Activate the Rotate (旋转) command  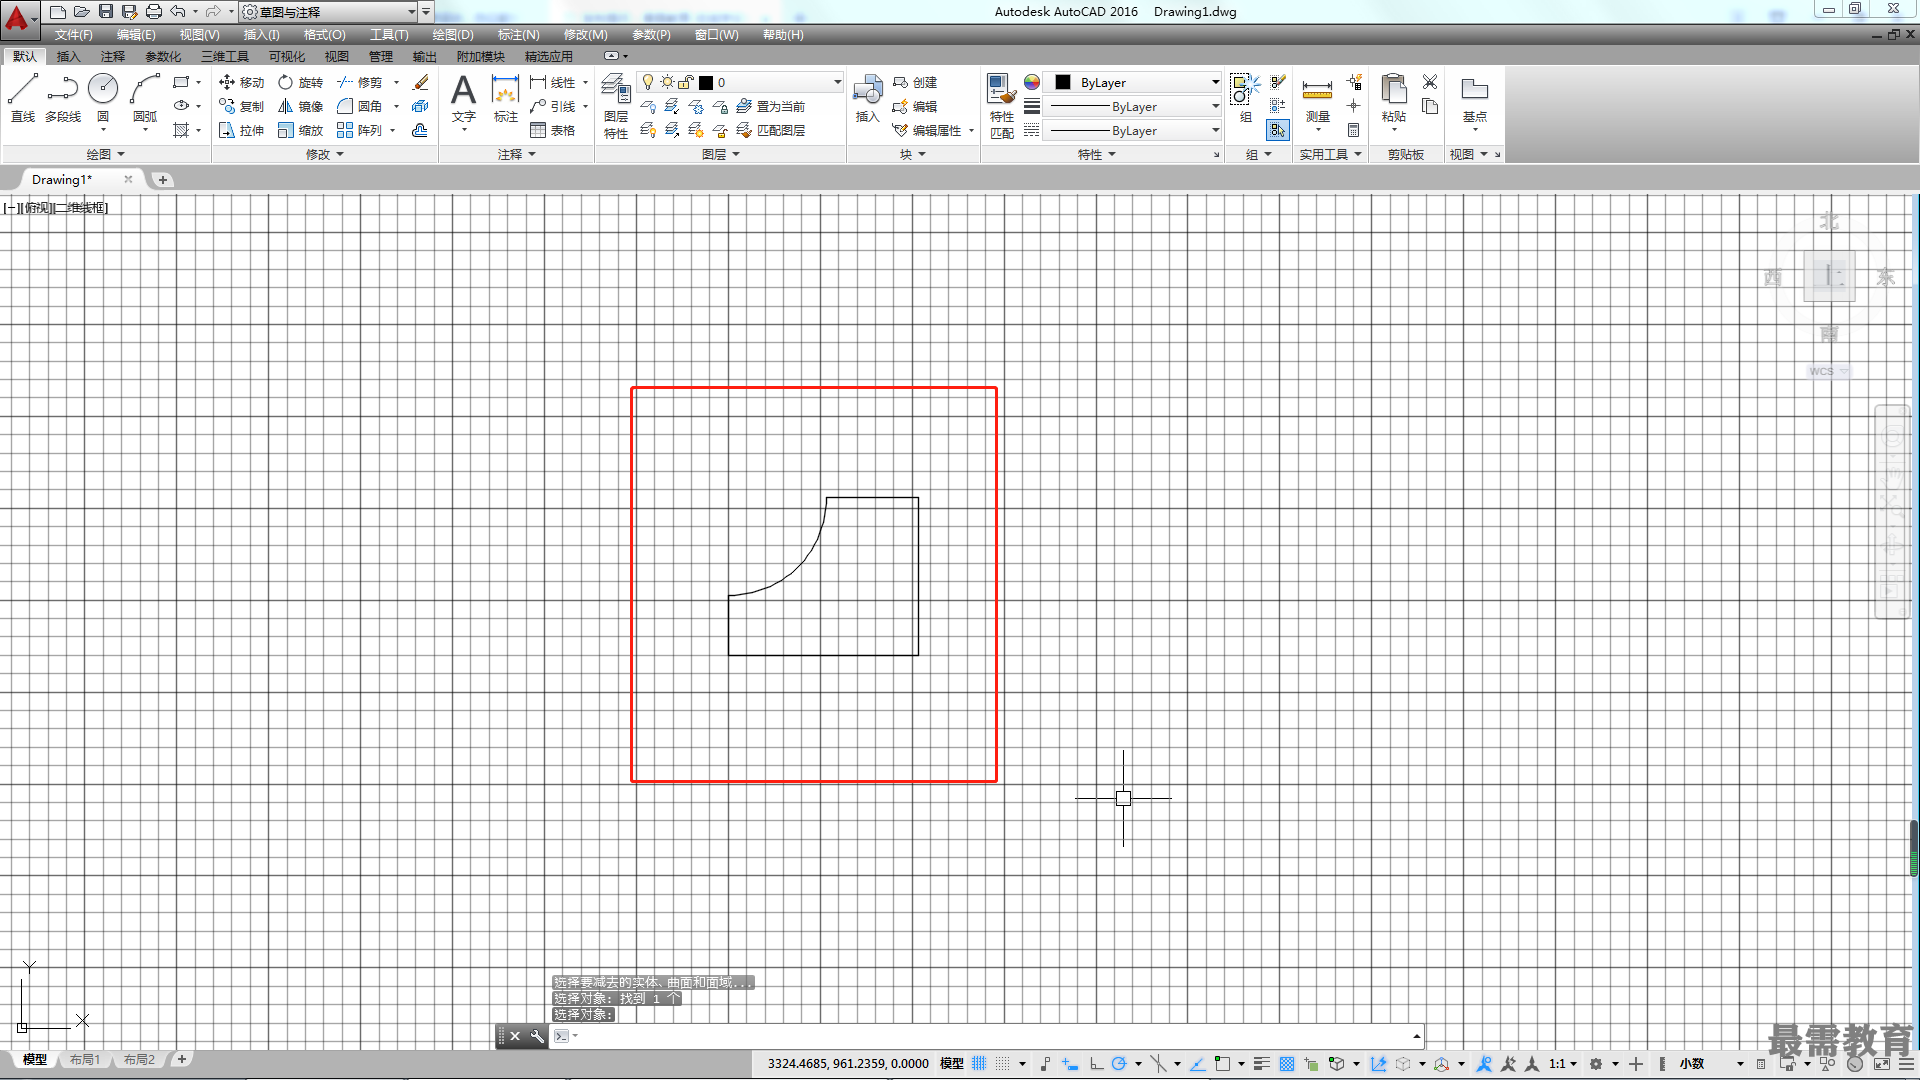click(301, 82)
